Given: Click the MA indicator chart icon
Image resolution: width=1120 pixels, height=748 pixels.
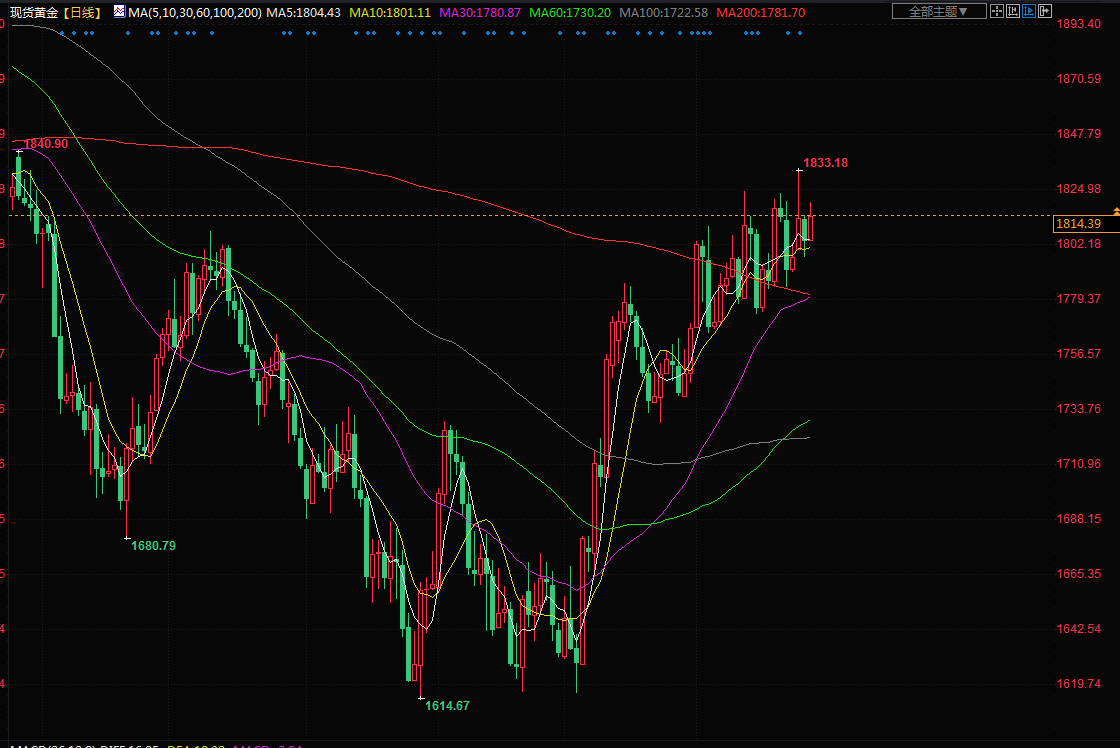Looking at the screenshot, I should pyautogui.click(x=119, y=12).
